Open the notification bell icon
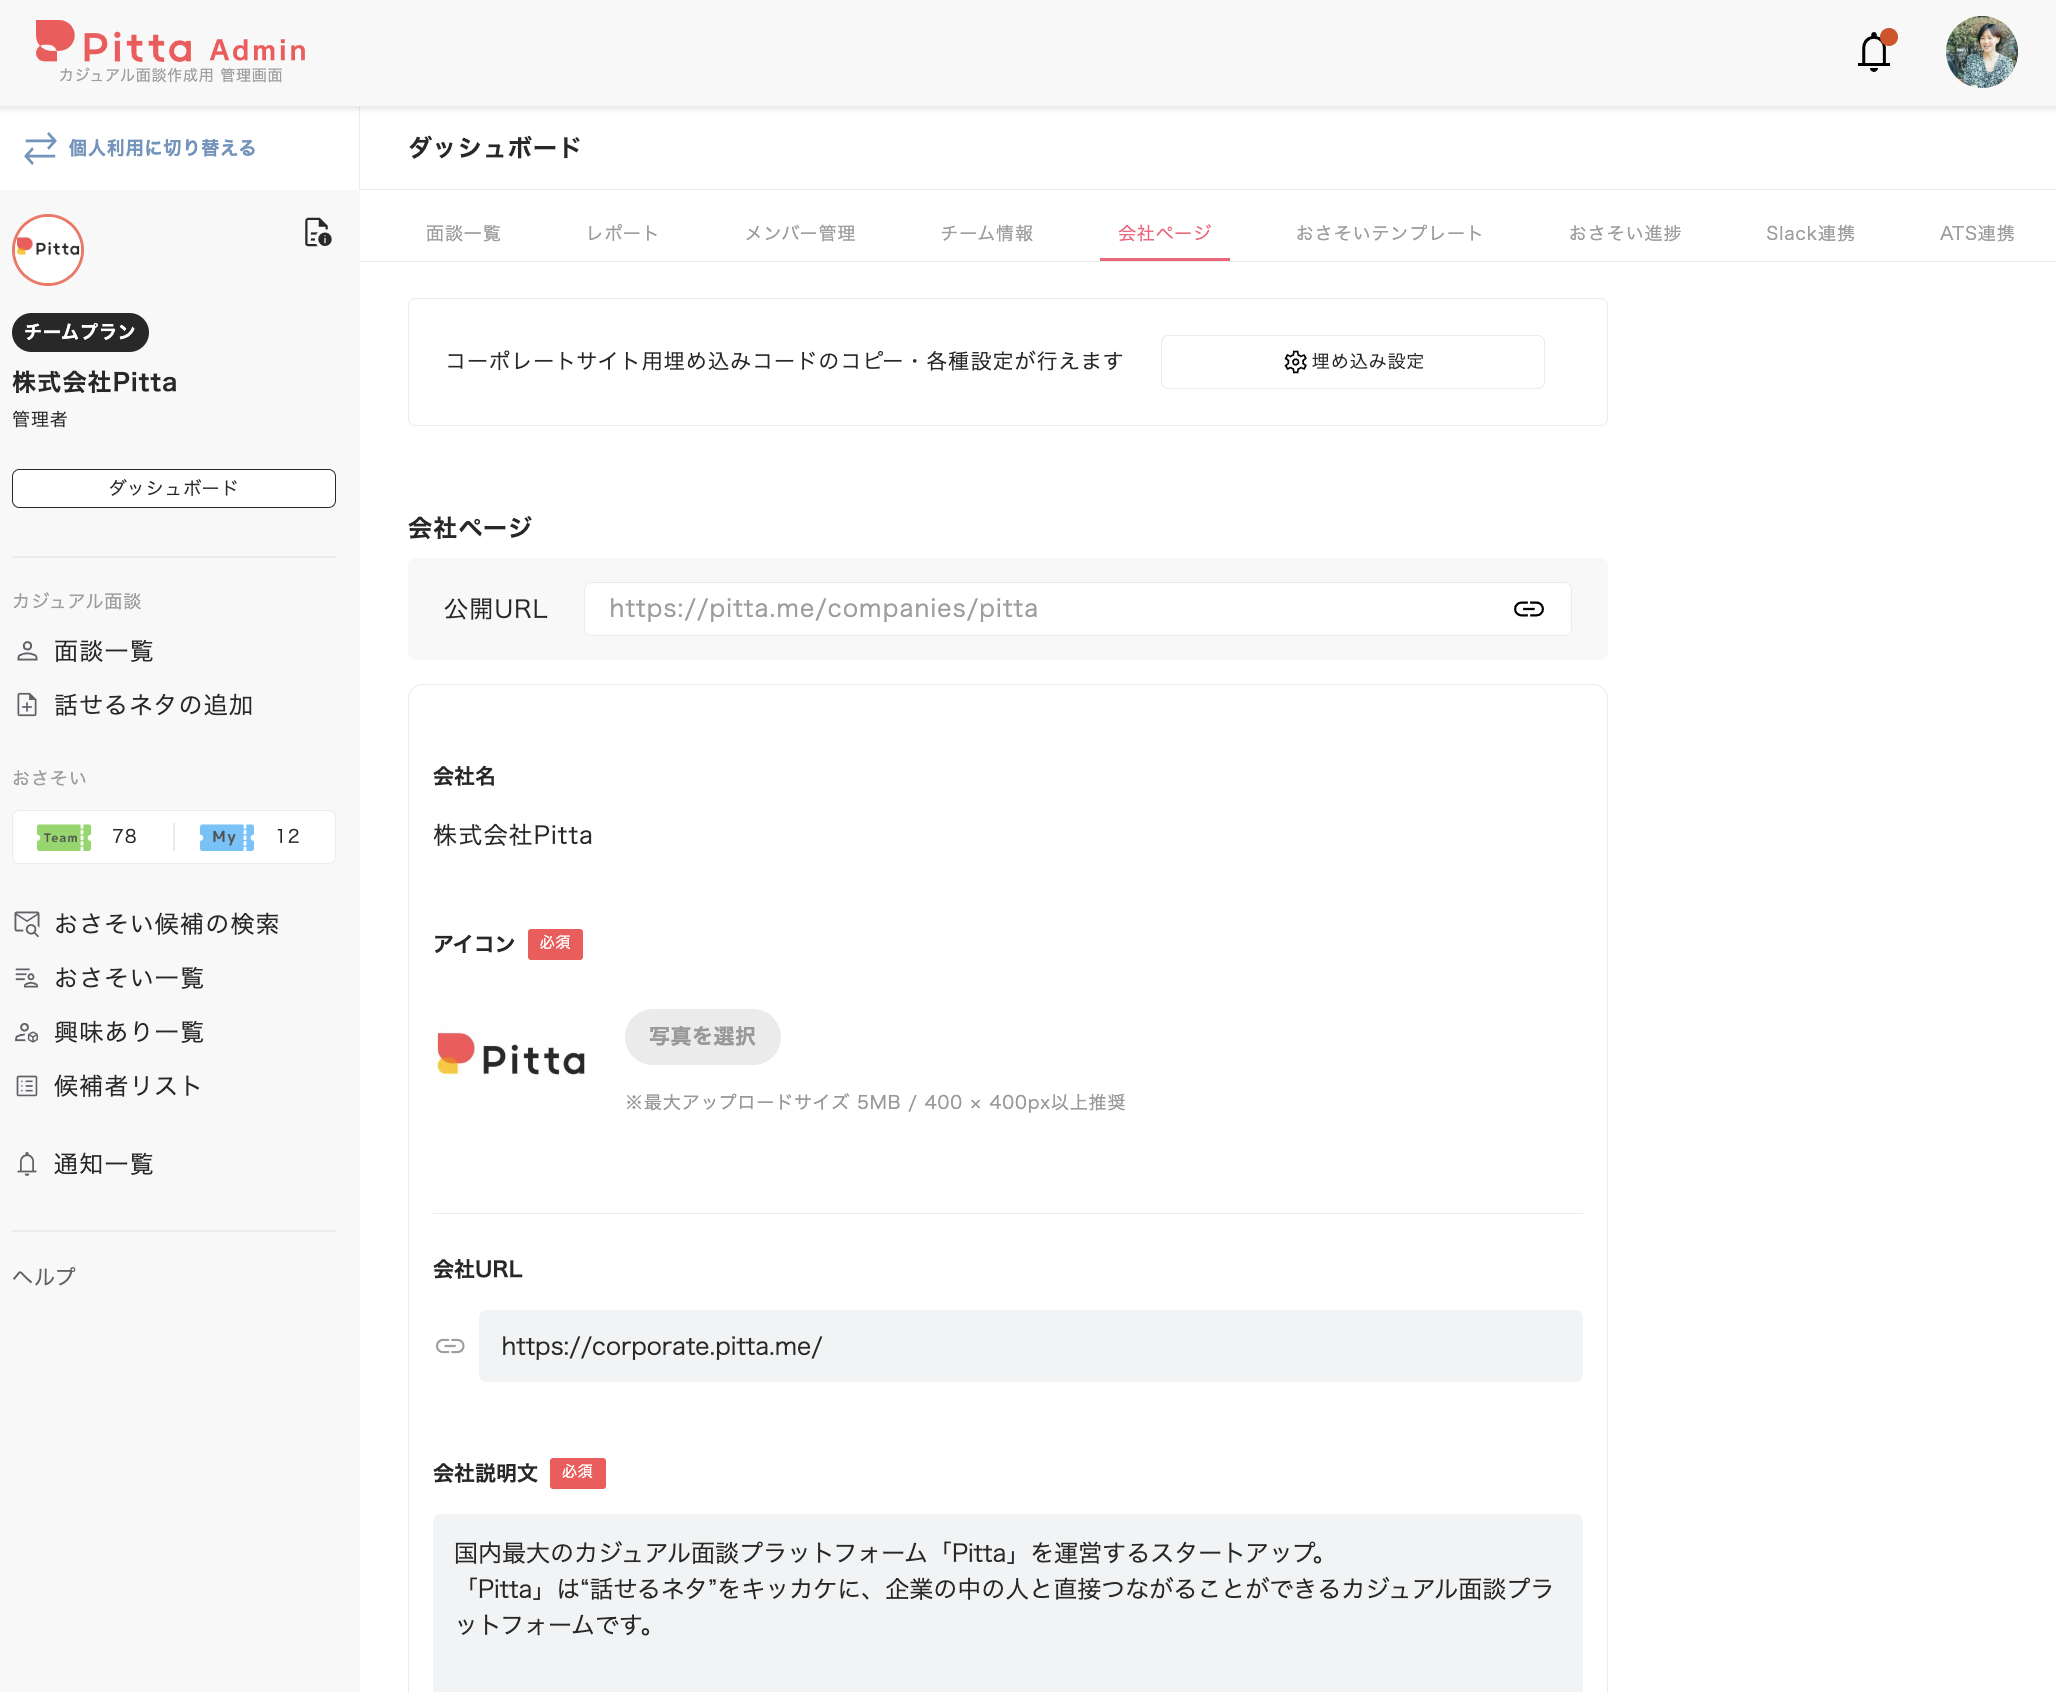The width and height of the screenshot is (2056, 1692). coord(1872,52)
